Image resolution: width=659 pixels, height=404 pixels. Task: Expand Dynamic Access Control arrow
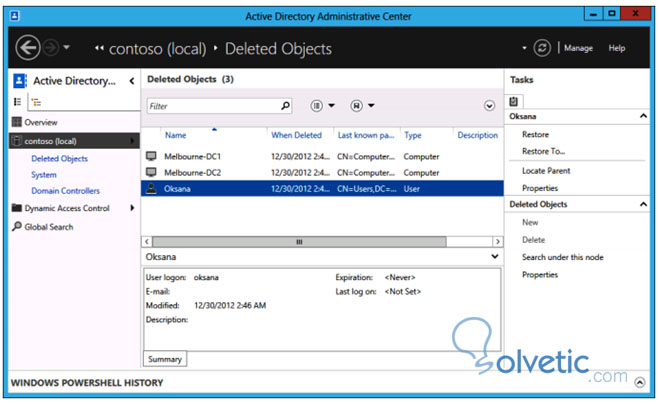[x=132, y=208]
